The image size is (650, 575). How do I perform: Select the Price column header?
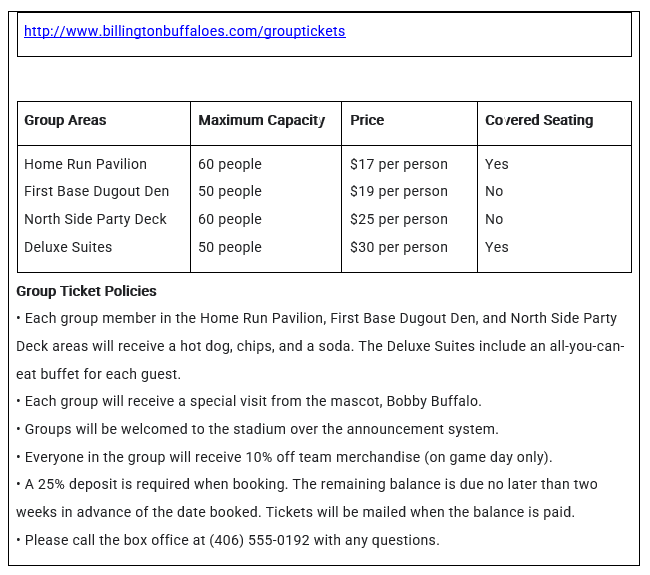[367, 120]
